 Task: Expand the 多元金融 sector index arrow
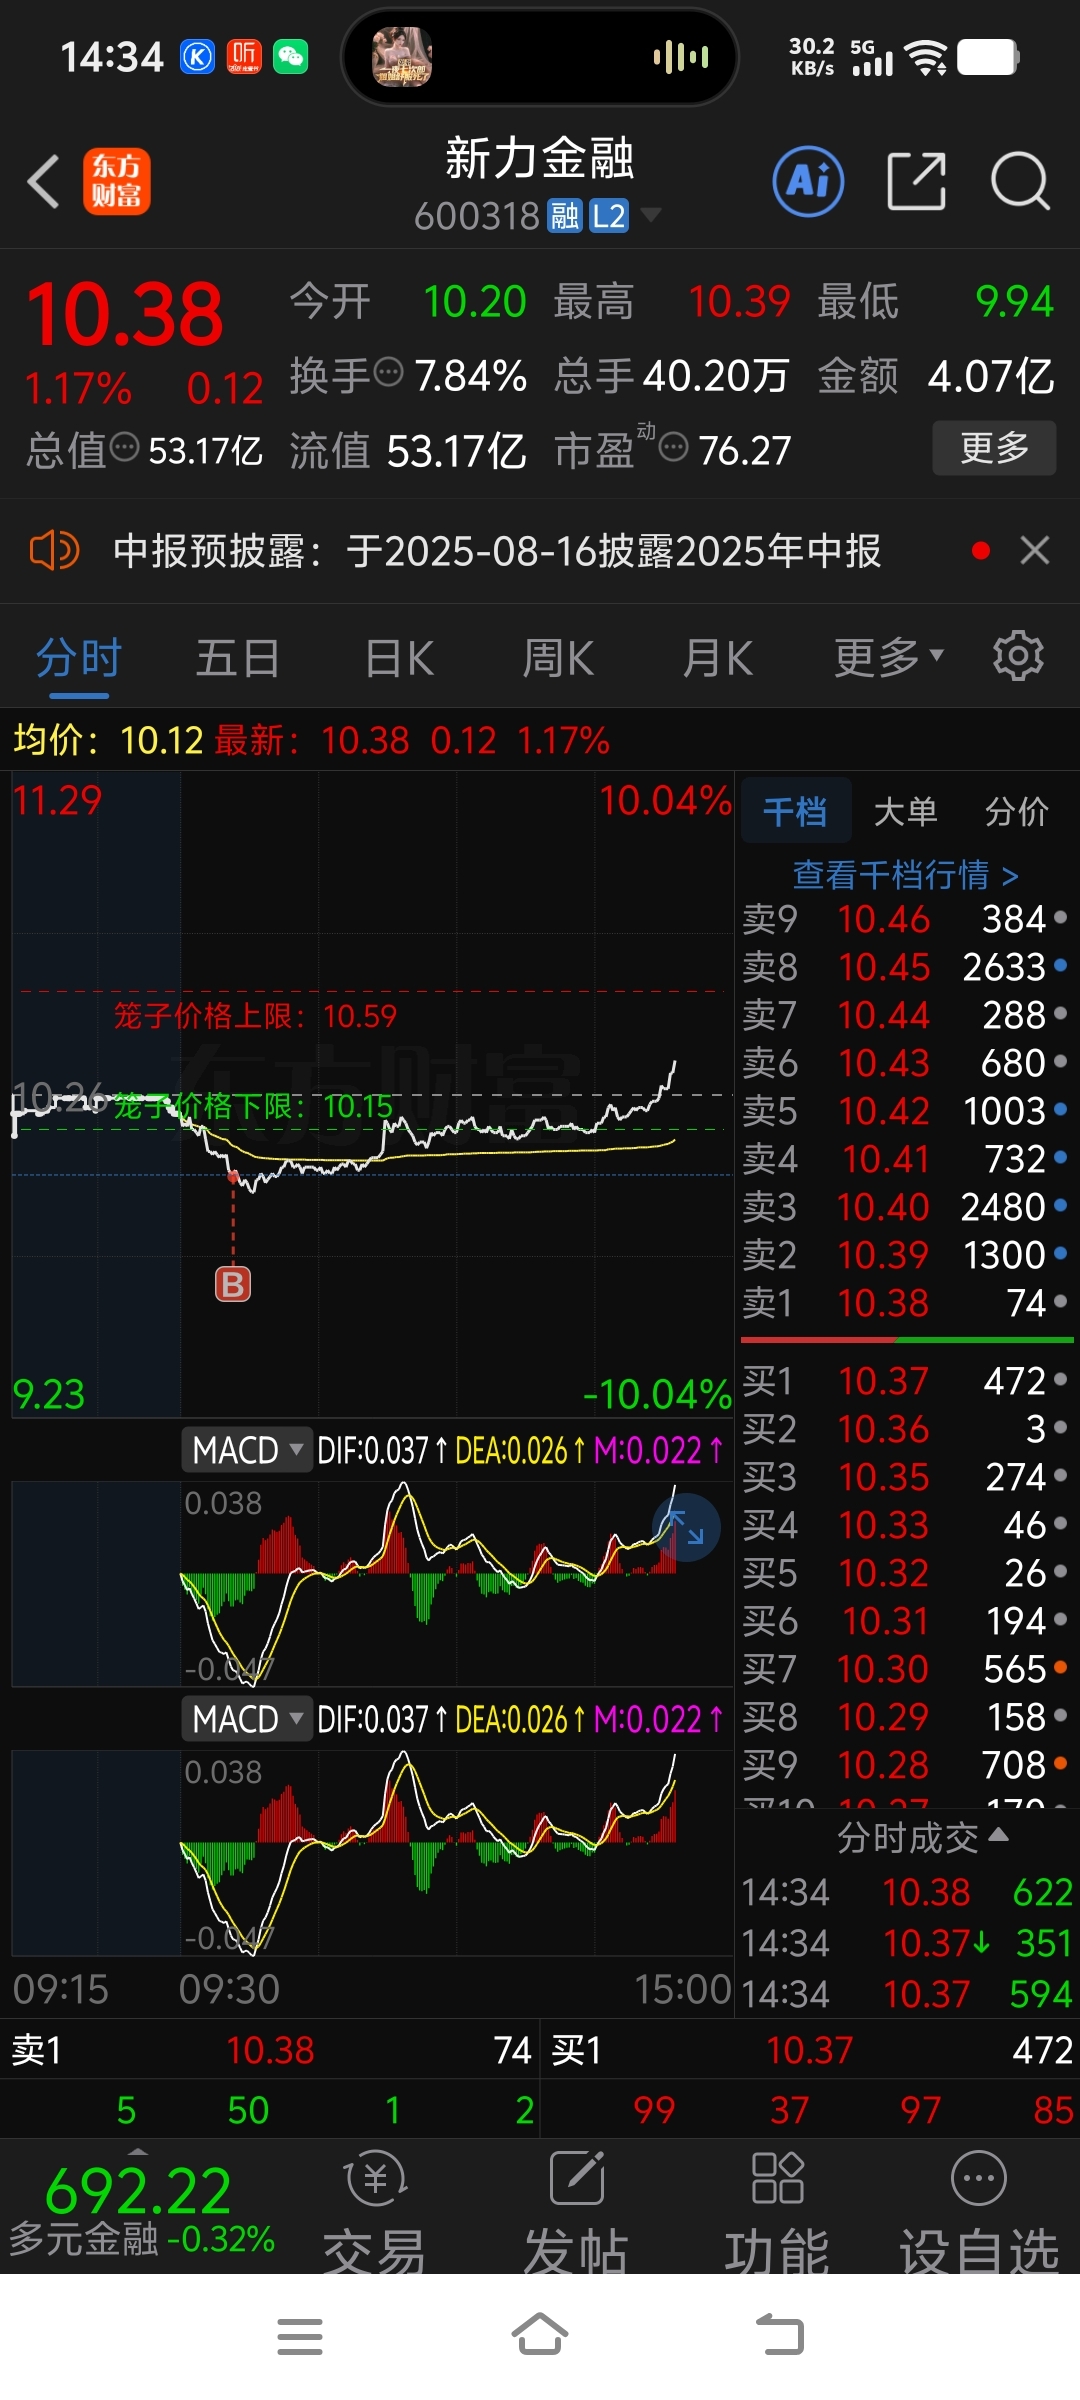(138, 2151)
